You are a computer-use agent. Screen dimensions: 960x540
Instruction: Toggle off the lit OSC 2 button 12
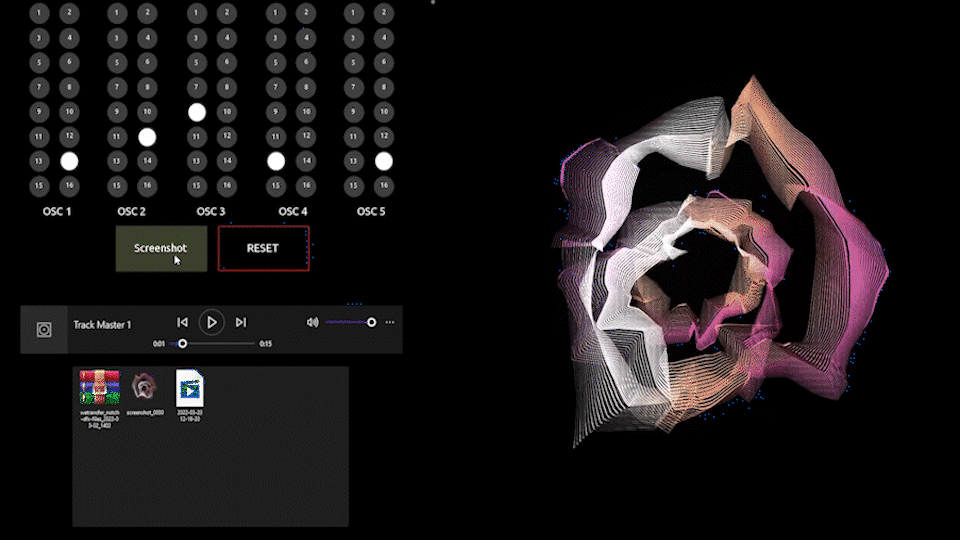pyautogui.click(x=147, y=137)
